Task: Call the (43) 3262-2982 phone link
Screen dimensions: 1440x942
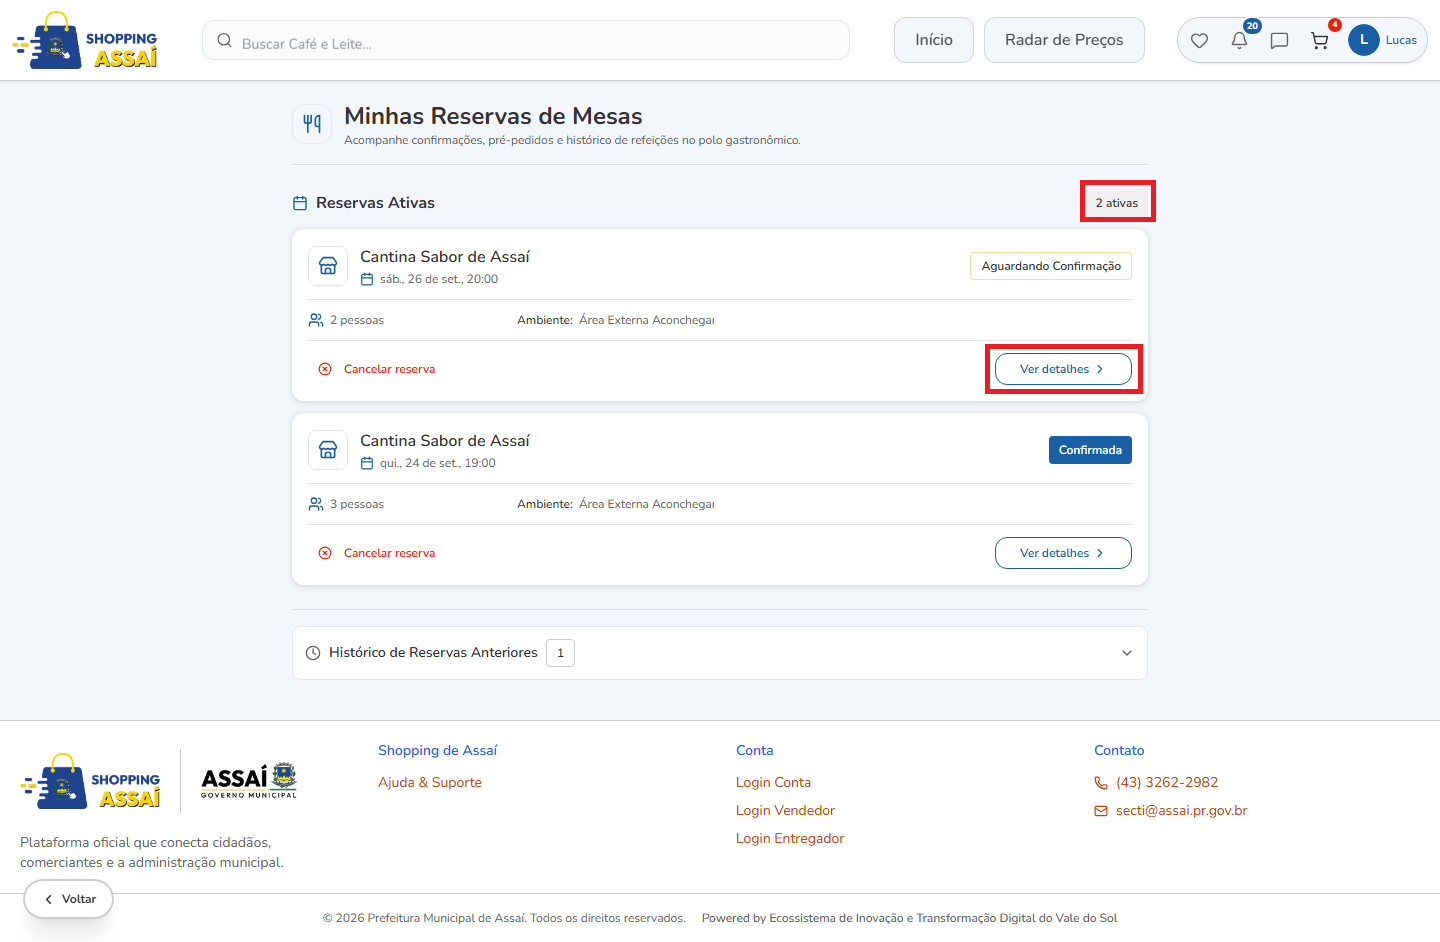Action: [1167, 783]
